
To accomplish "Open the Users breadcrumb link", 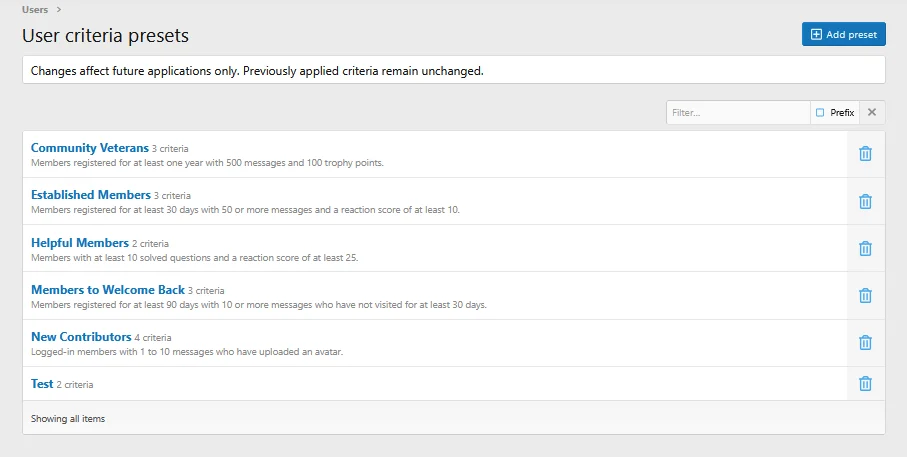I will click(x=35, y=9).
